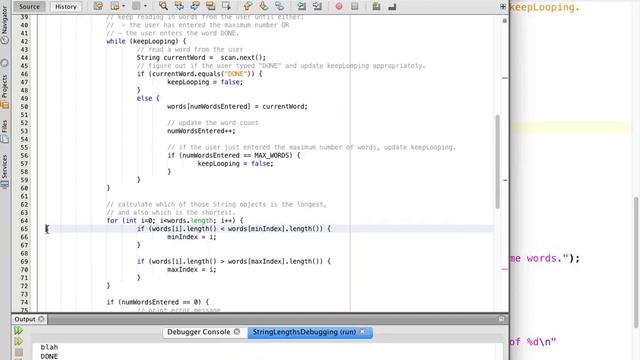Click the yellow warning mark in error stripe
The image size is (640, 360).
point(505,78)
